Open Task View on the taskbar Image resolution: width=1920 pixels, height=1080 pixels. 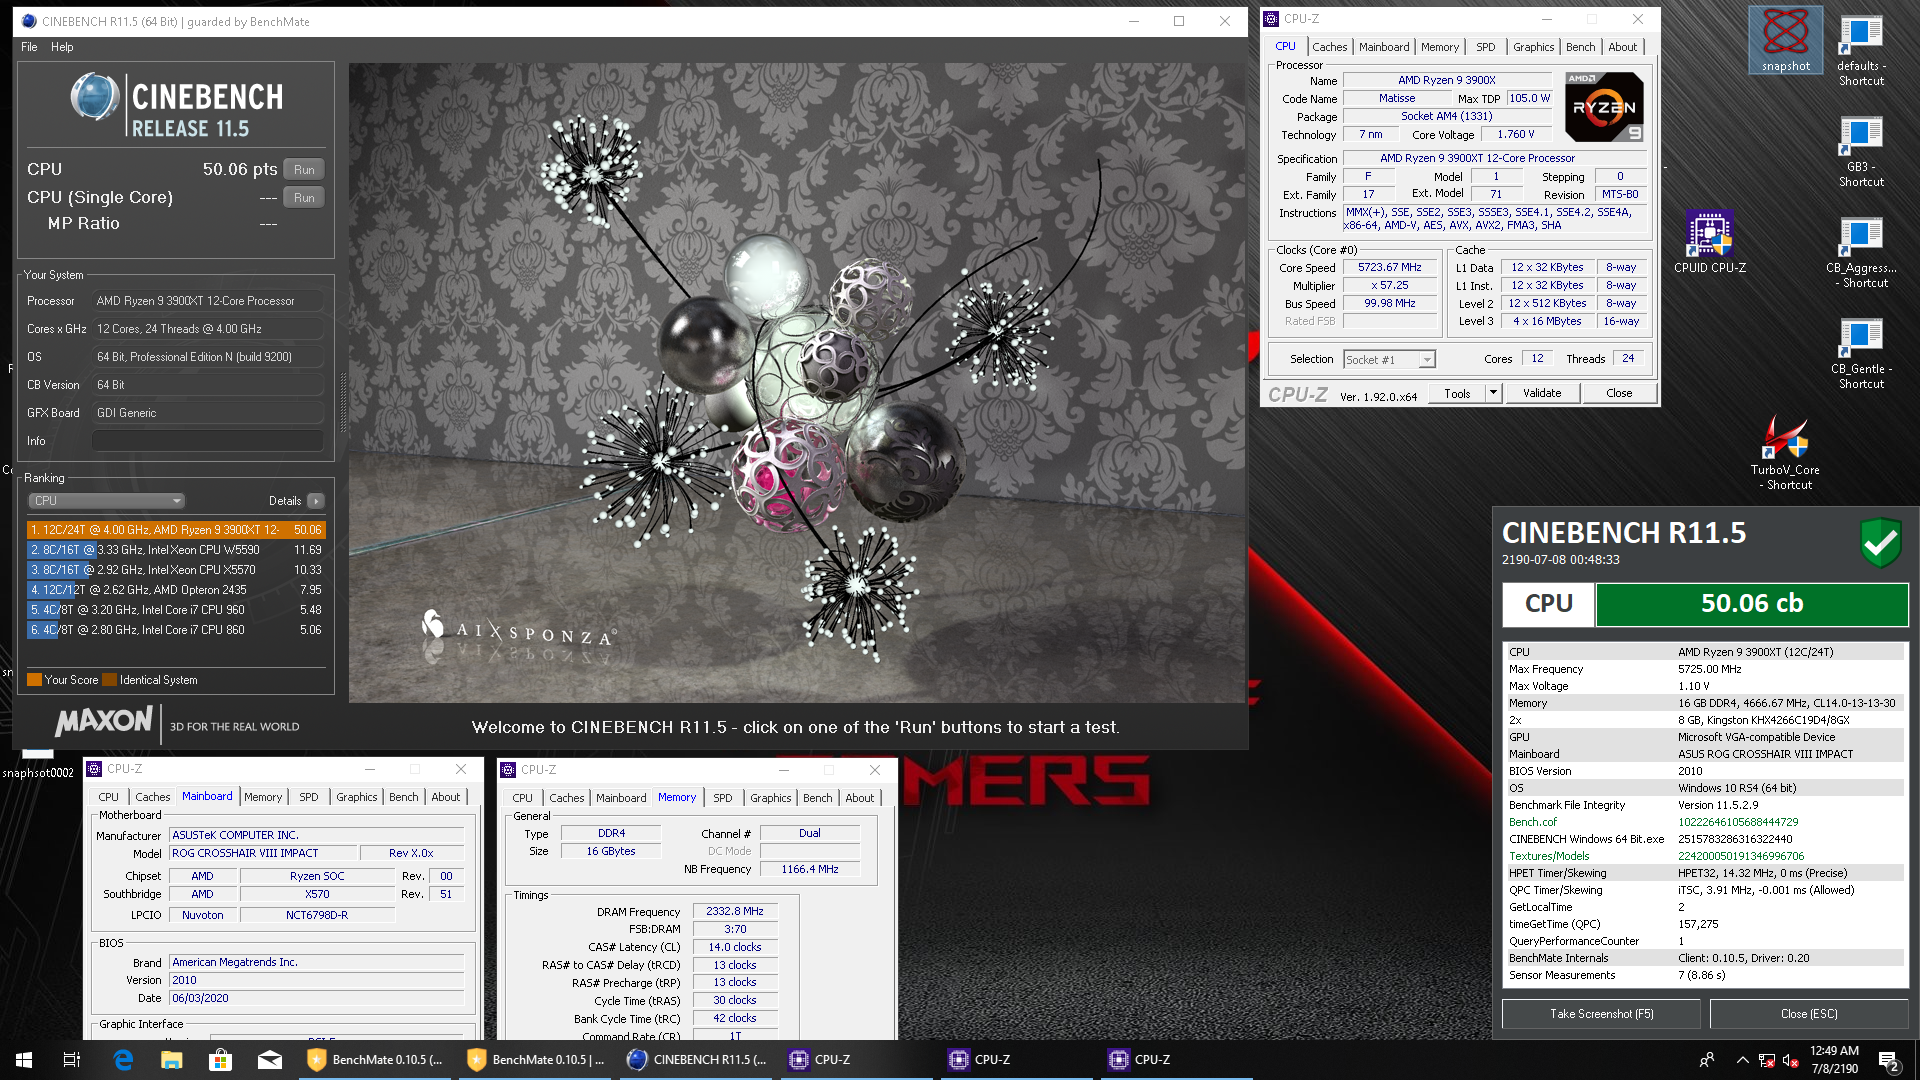72,1060
